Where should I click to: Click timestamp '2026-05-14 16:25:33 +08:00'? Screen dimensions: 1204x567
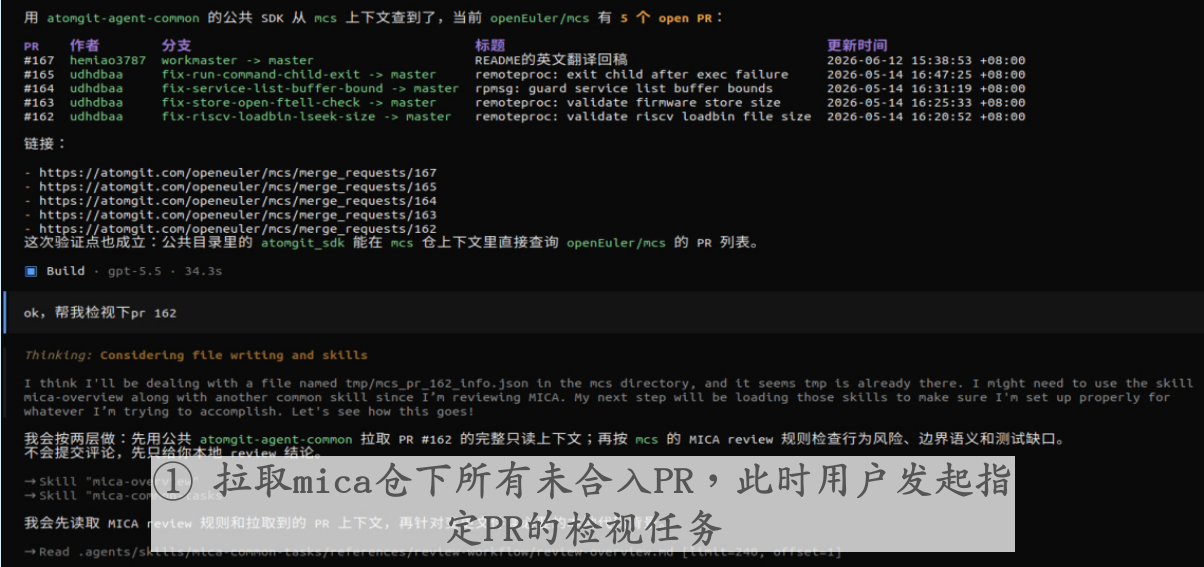[926, 102]
